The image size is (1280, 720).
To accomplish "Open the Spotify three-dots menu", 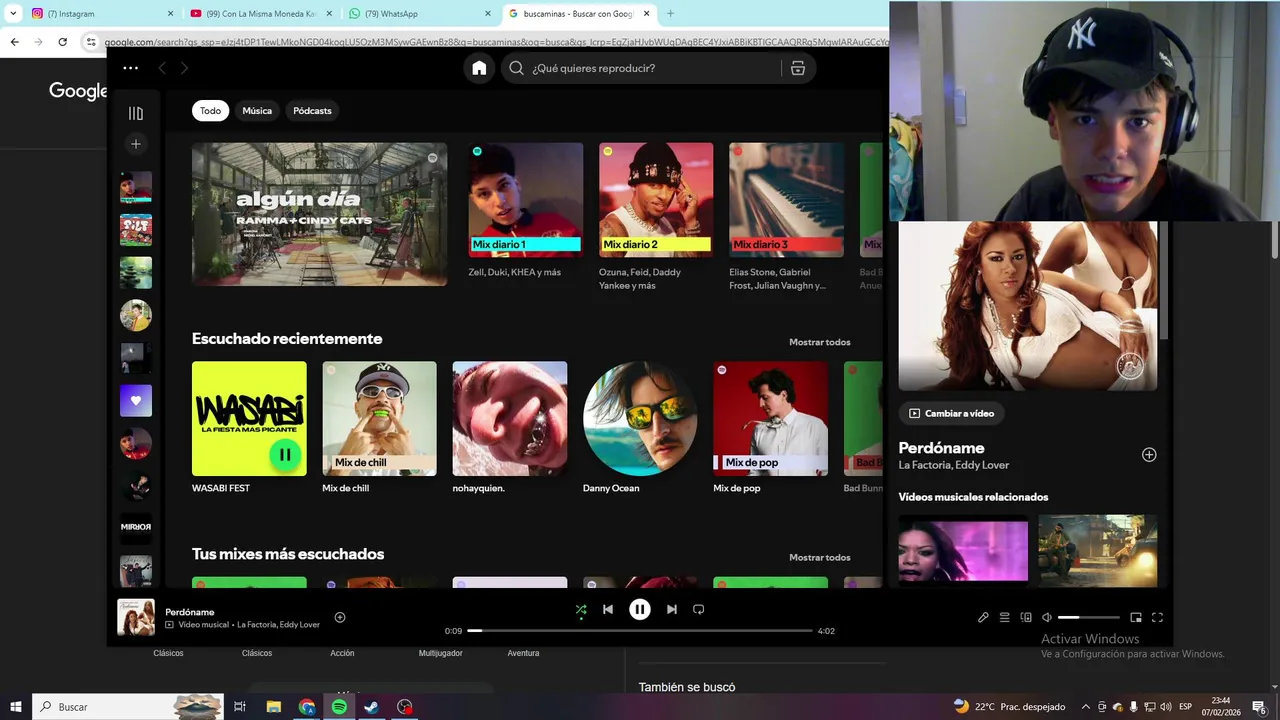I will [x=130, y=68].
